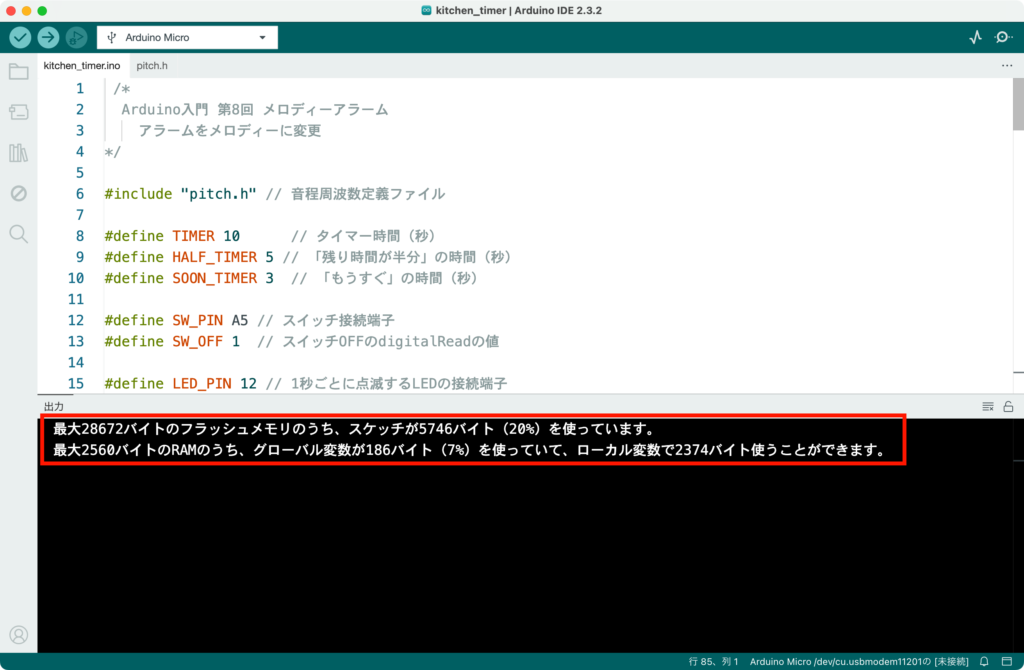Click line number 12 in gutter
Screen dimensions: 1024x670
coord(76,320)
